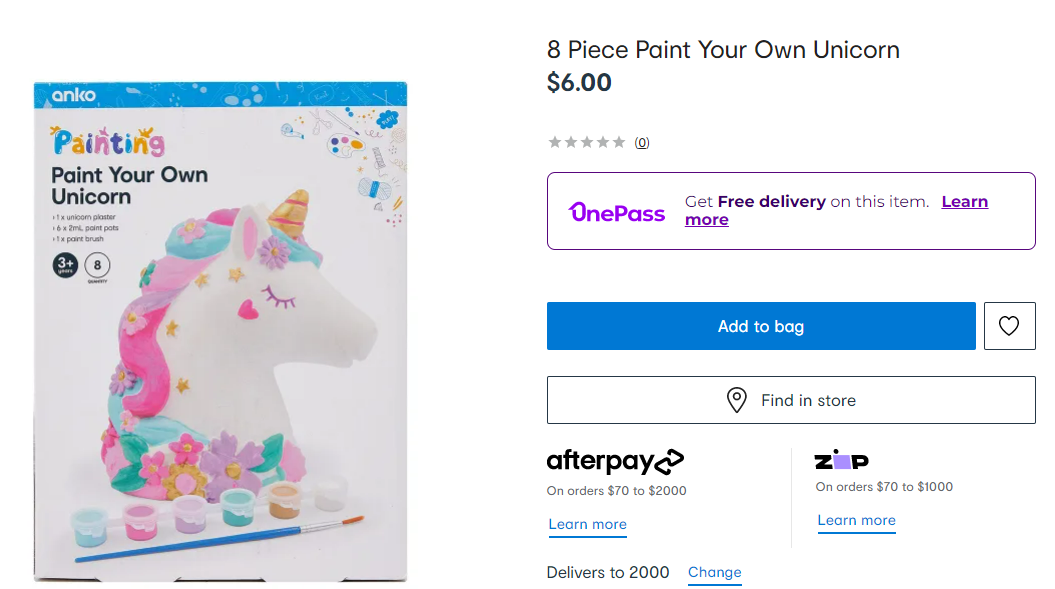
Task: Click the 8 Piece Paint Your Own Unicorn title
Action: [x=723, y=50]
